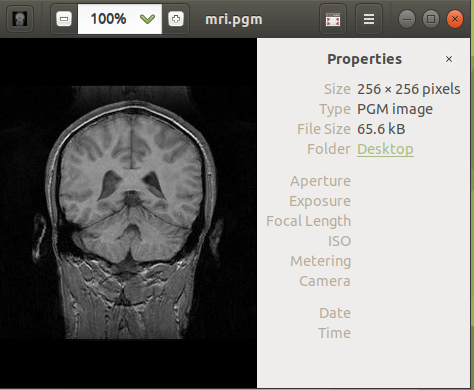Viewport: 474px width, 390px height.
Task: Open the image gallery view button
Action: [x=333, y=19]
